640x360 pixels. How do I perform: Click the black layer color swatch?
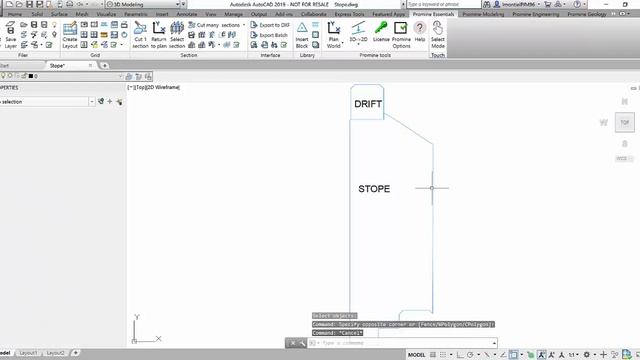(x=31, y=76)
